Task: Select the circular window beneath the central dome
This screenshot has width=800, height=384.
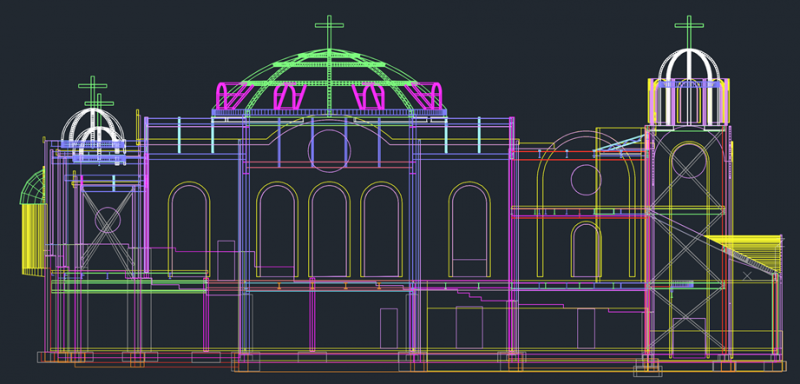Action: [329, 151]
